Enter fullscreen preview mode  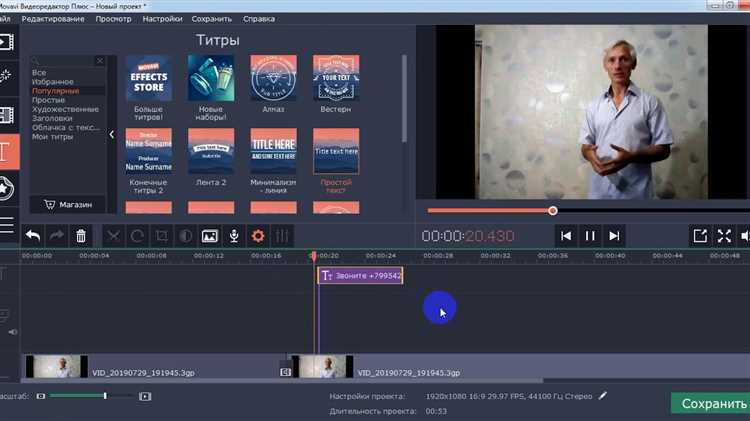tap(724, 236)
